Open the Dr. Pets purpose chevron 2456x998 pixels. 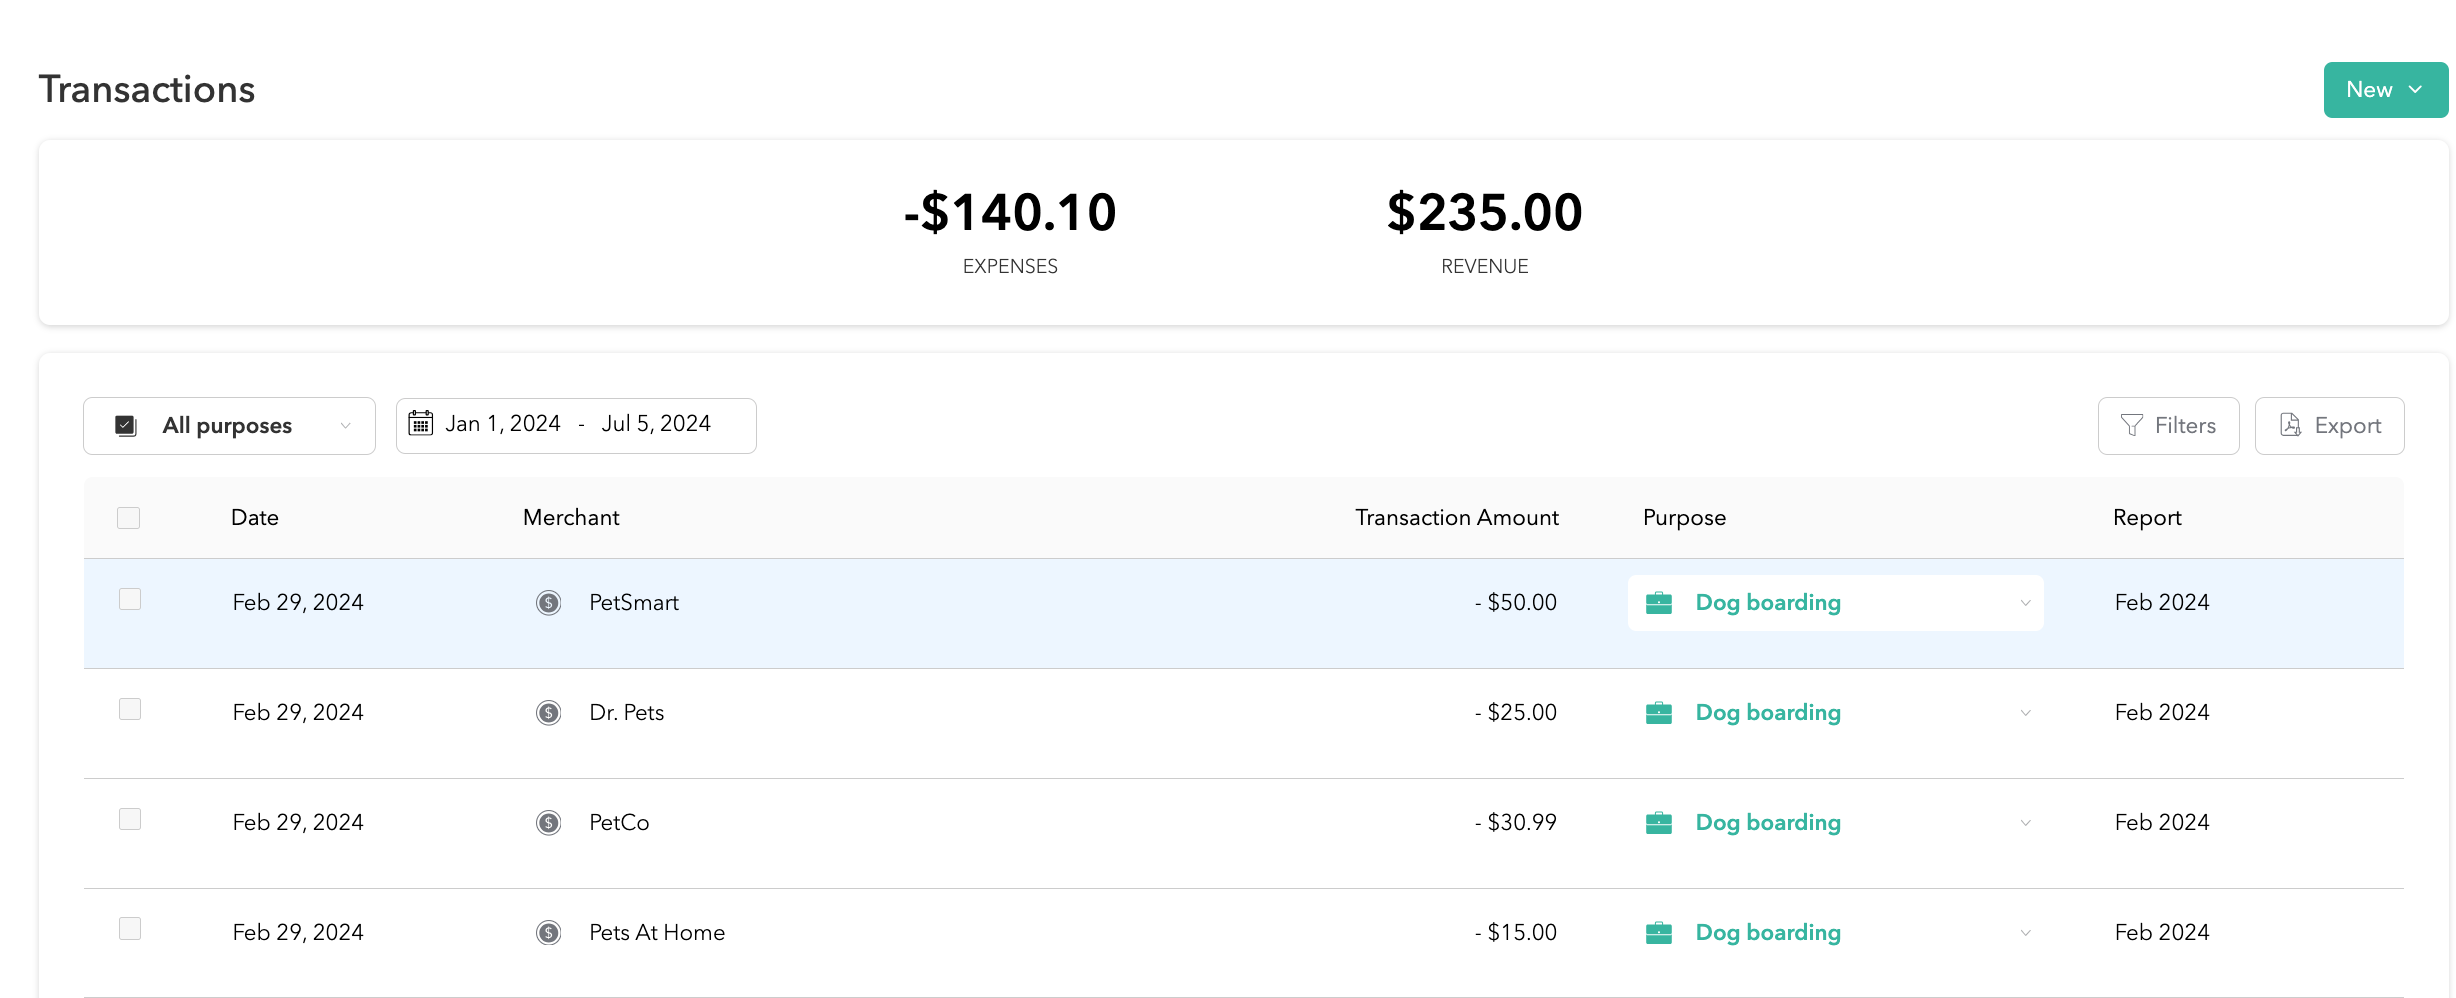2025,713
